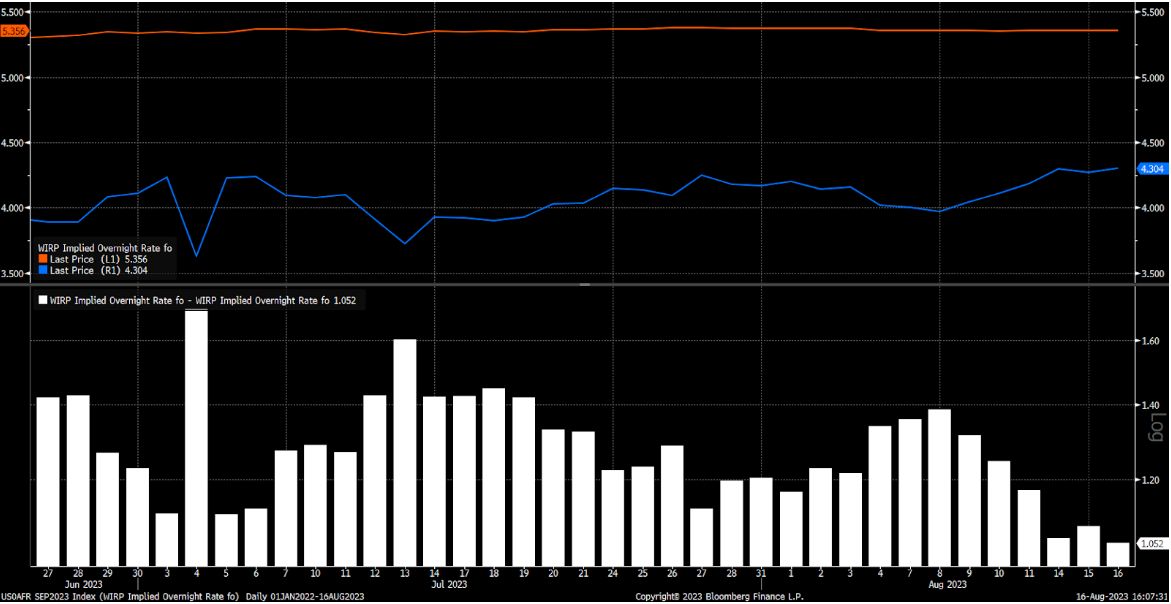
Task: Click the white spread series legend swatch
Action: (42, 299)
